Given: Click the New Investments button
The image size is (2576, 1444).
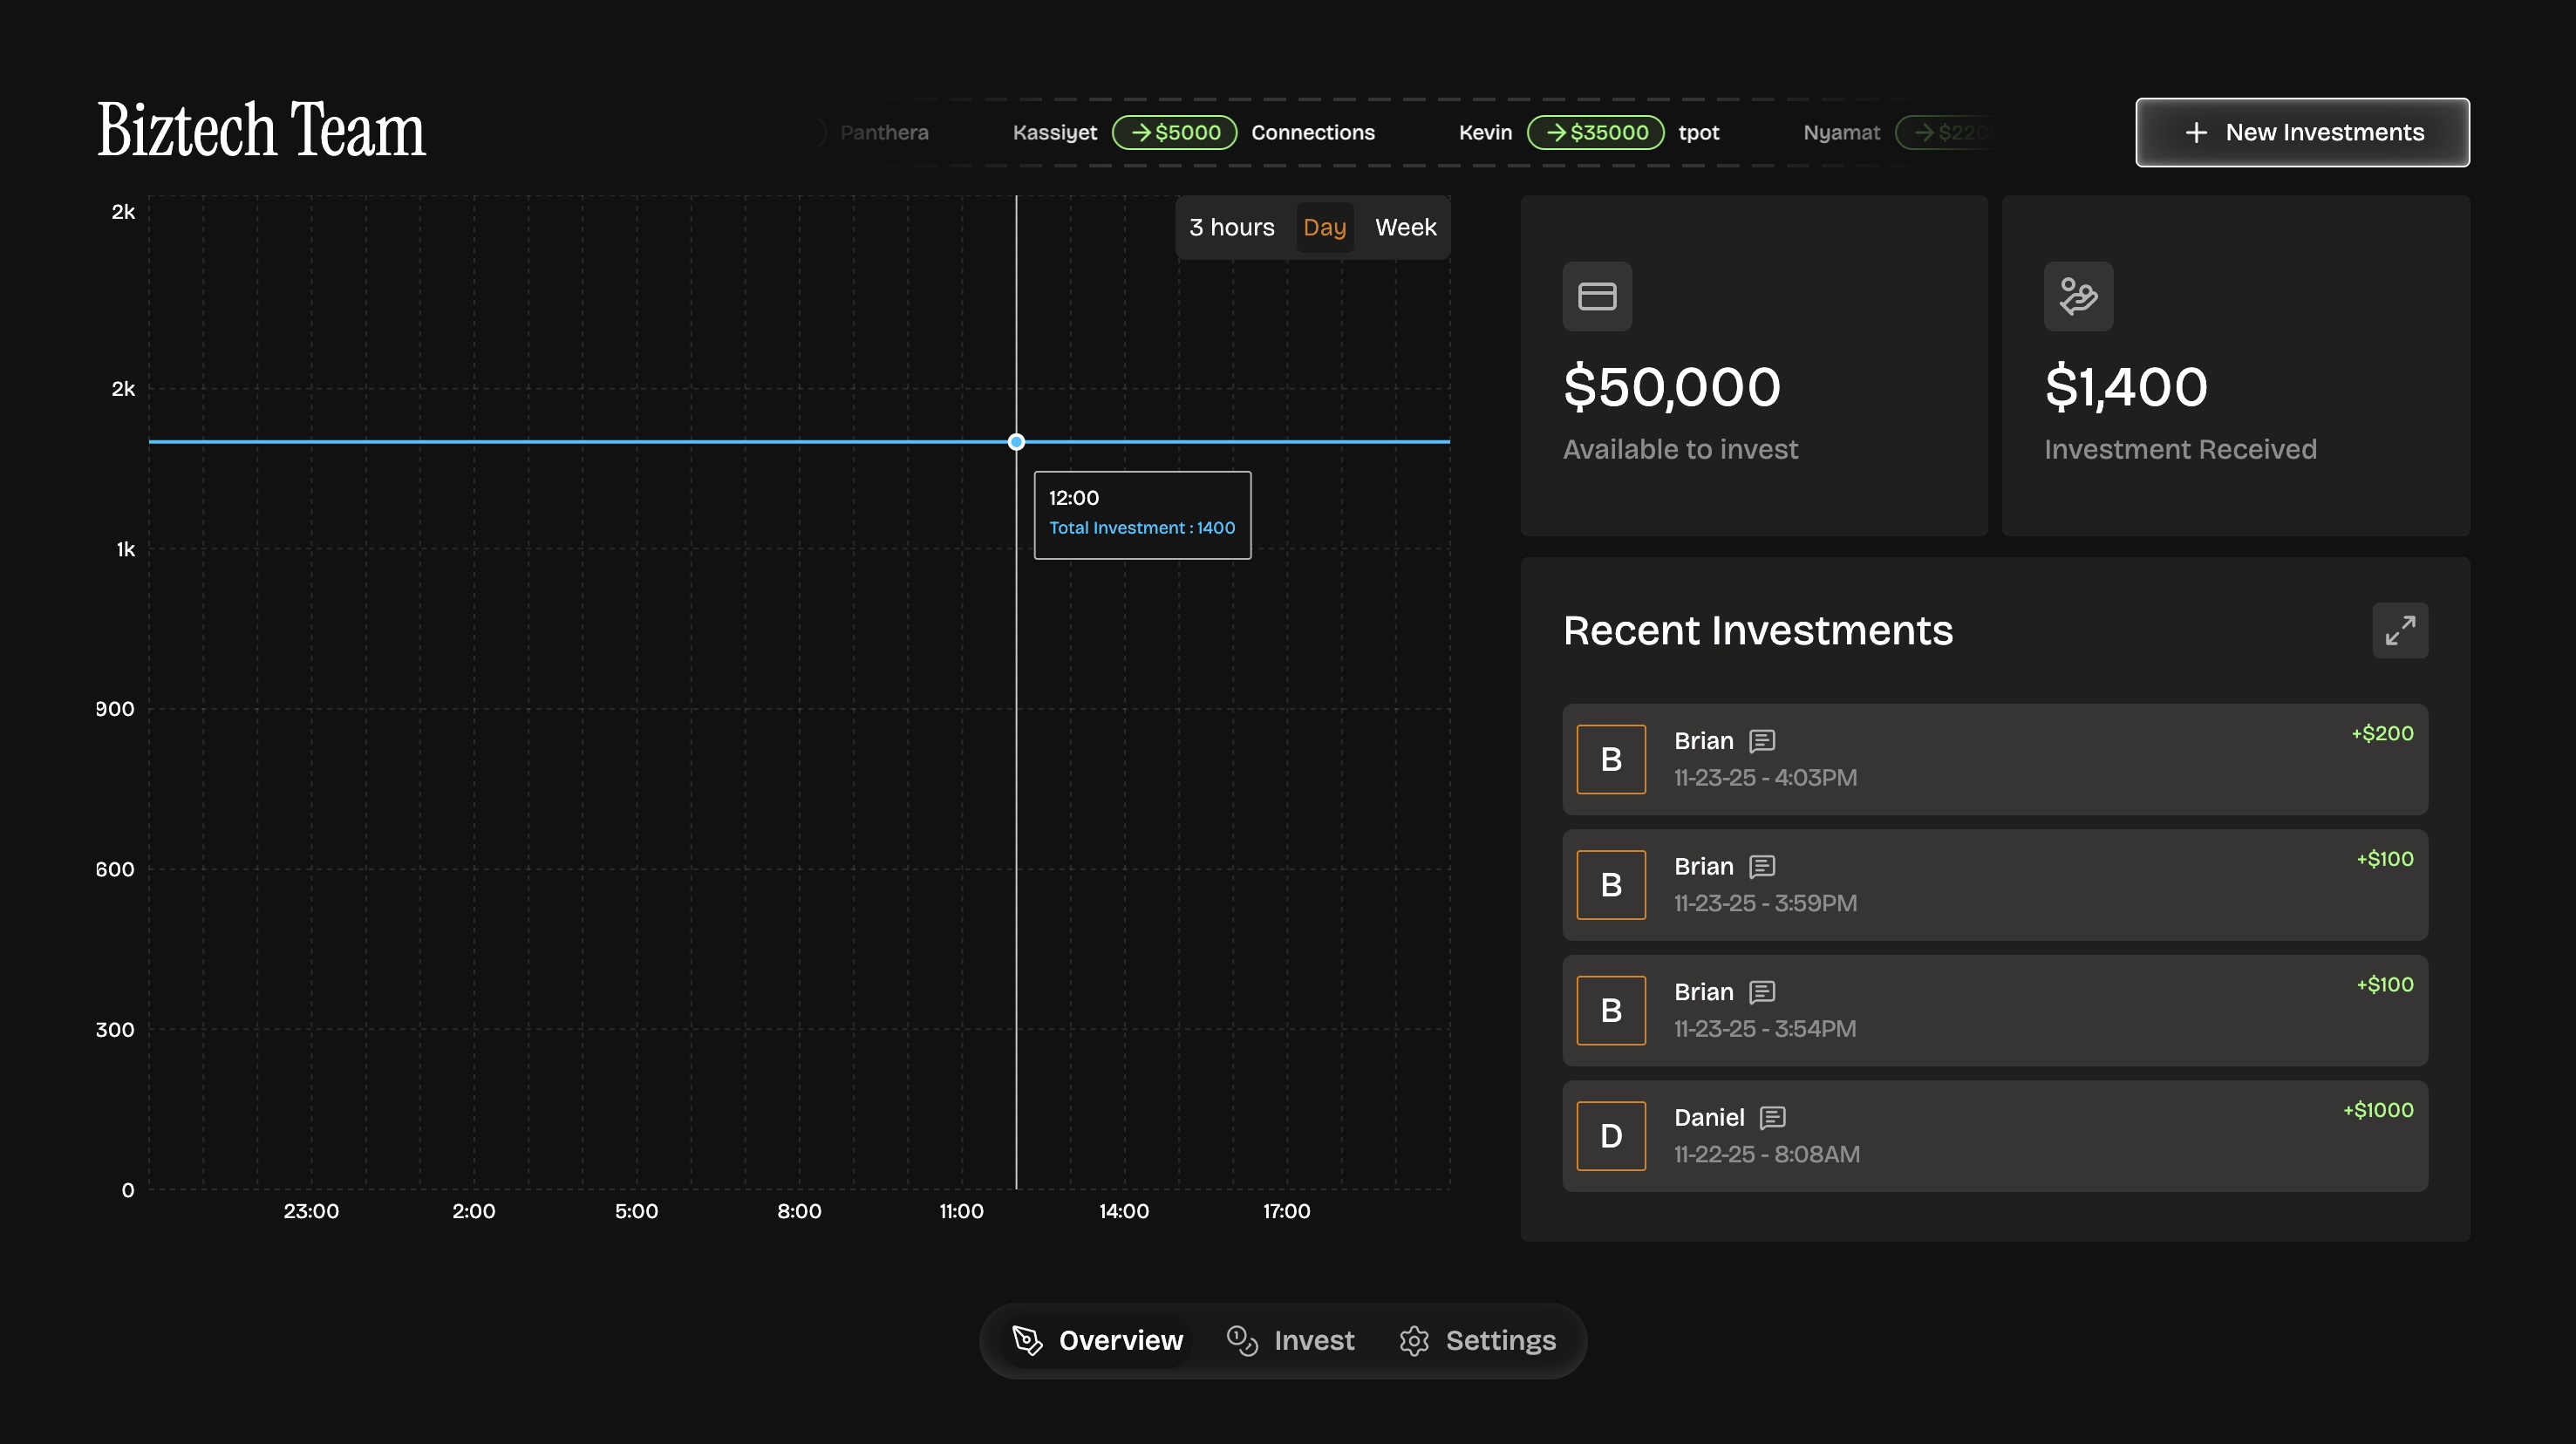Looking at the screenshot, I should (x=2302, y=132).
